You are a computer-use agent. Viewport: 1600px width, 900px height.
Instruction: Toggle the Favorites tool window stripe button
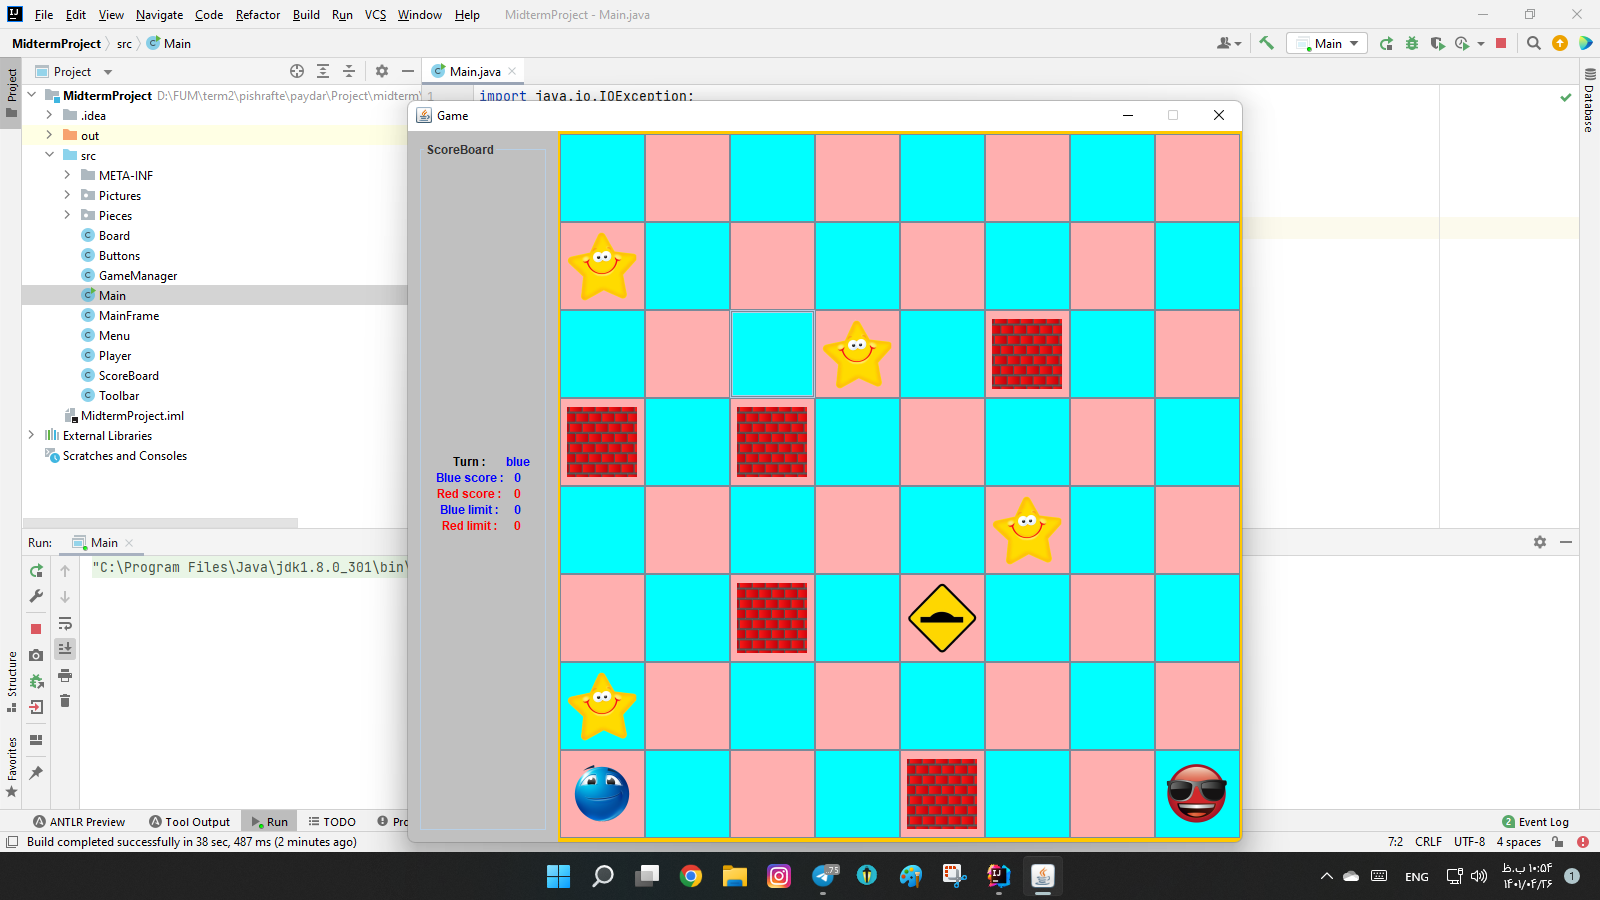pyautogui.click(x=12, y=767)
